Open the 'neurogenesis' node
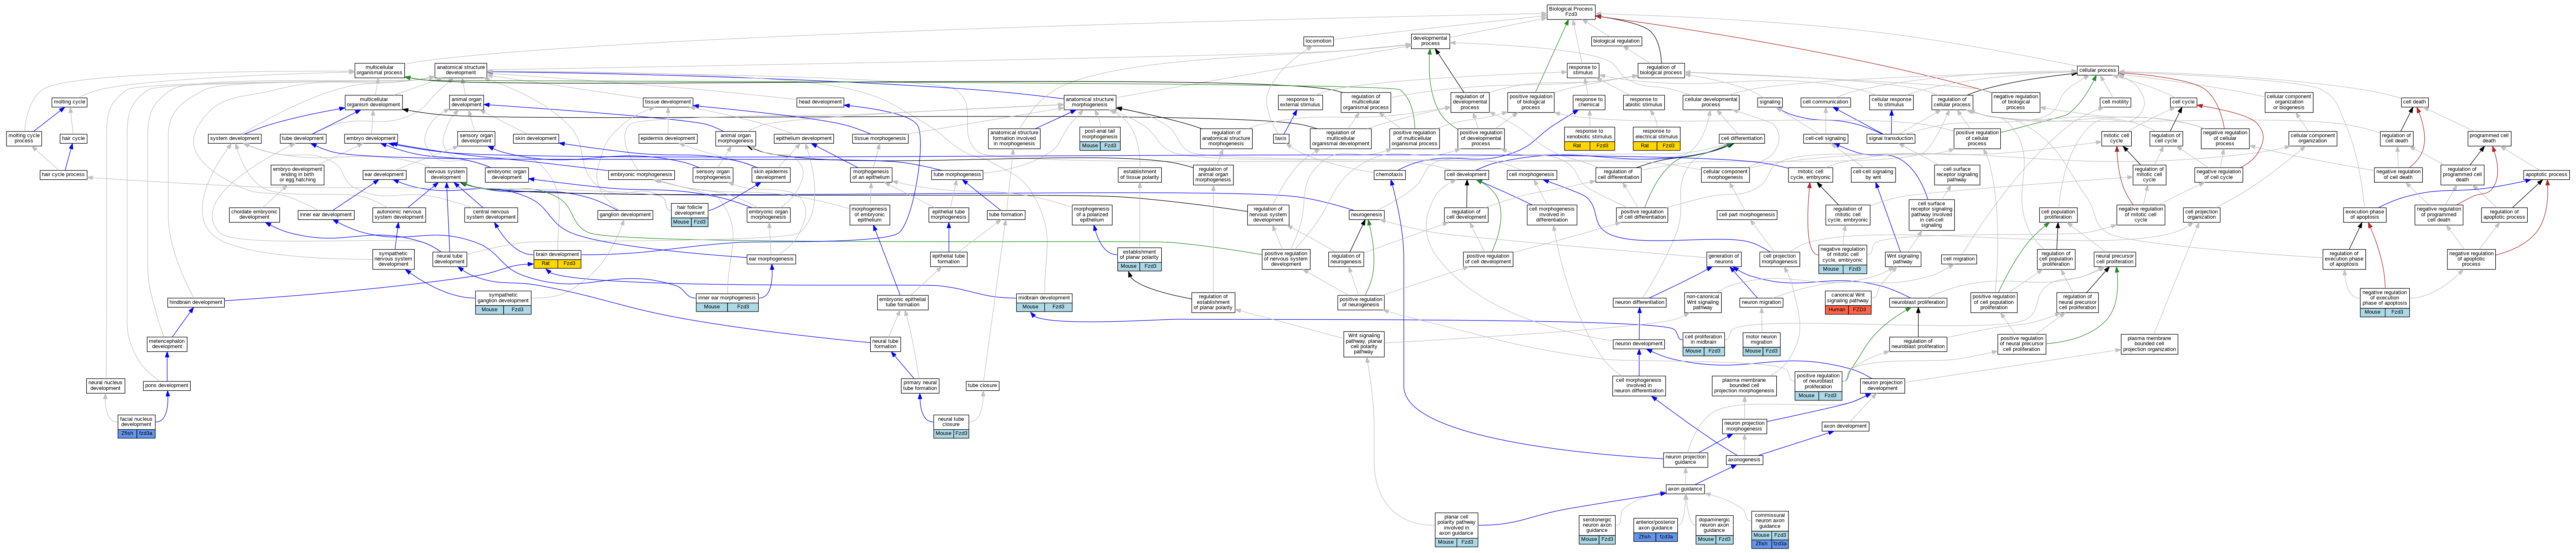The height and width of the screenshot is (553, 2576). (1366, 215)
